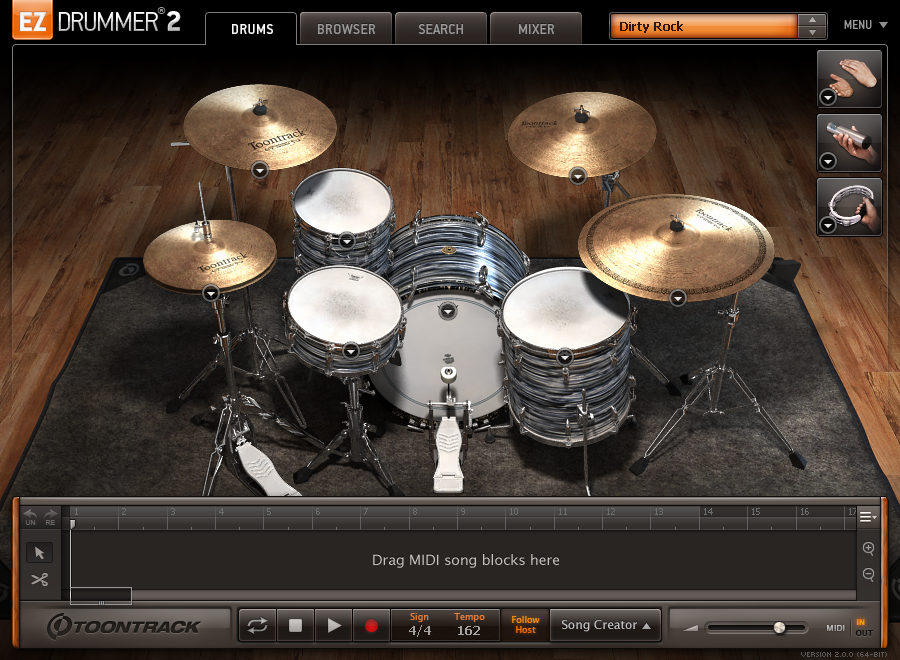Viewport: 900px width, 660px height.
Task: Click the ride cymbal surface
Action: tap(676, 247)
